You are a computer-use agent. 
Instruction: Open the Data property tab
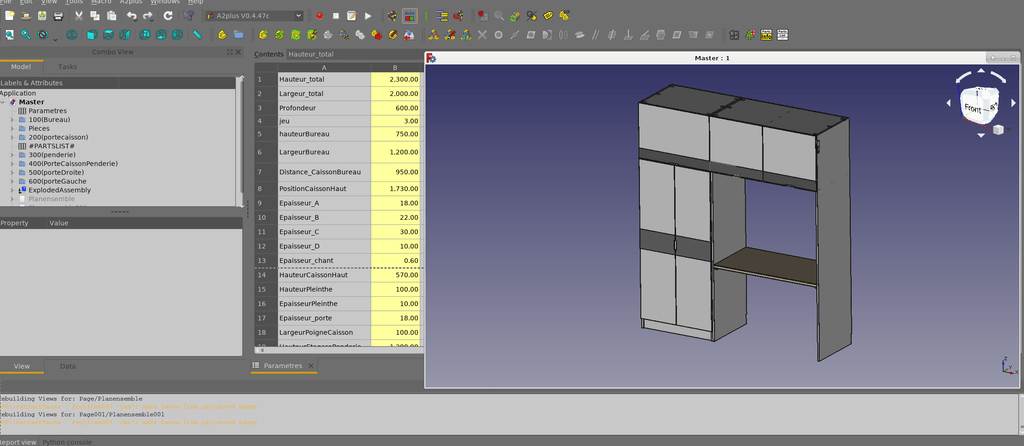click(x=68, y=366)
